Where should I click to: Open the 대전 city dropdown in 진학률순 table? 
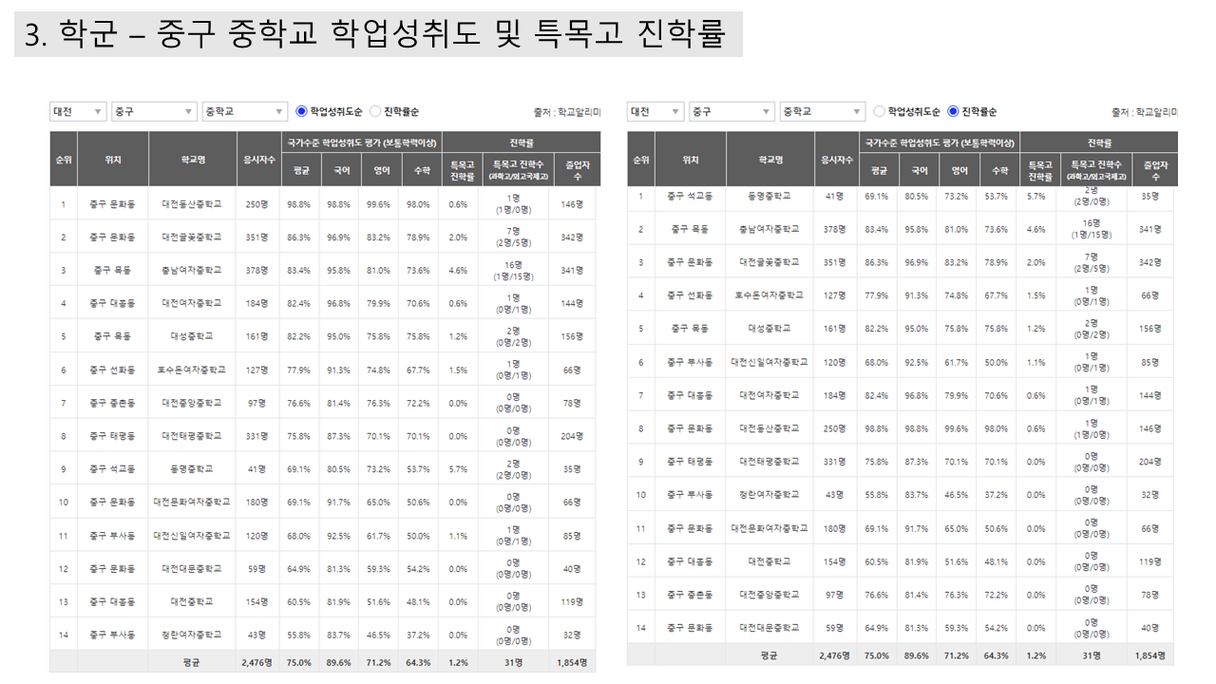click(656, 112)
